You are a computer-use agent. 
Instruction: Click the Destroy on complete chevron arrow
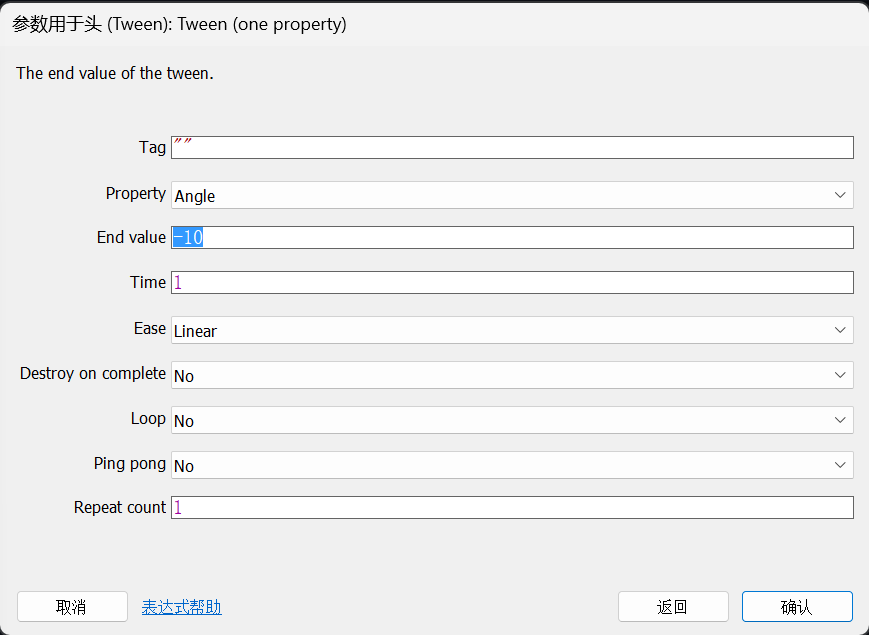pyautogui.click(x=840, y=375)
